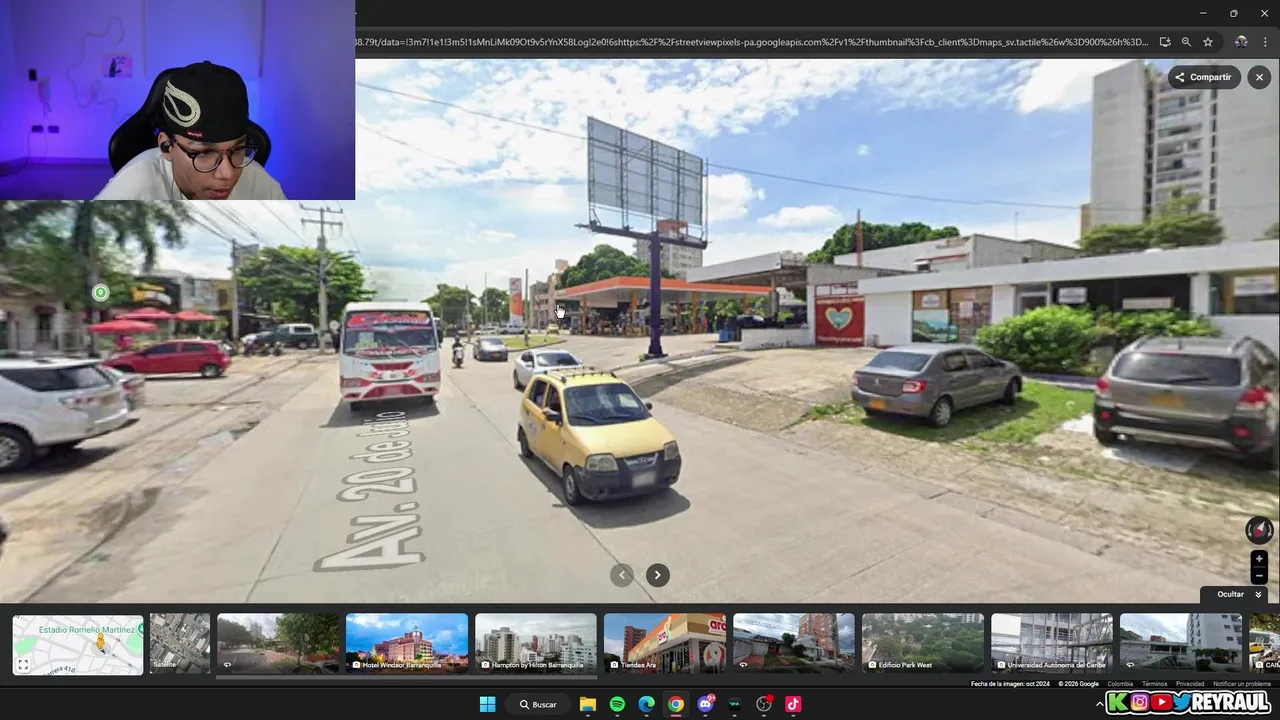Open the Privacidad footer link

click(x=1190, y=684)
